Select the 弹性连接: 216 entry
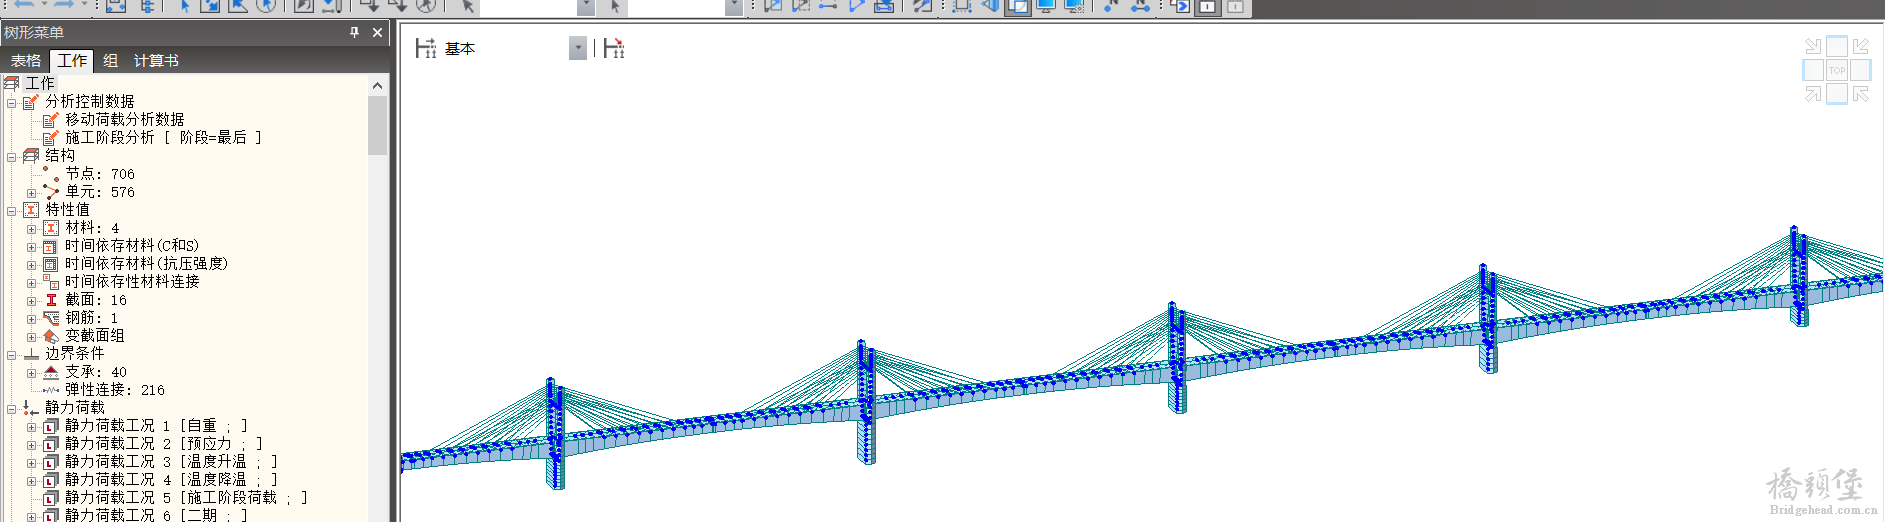The image size is (1885, 522). pyautogui.click(x=115, y=389)
